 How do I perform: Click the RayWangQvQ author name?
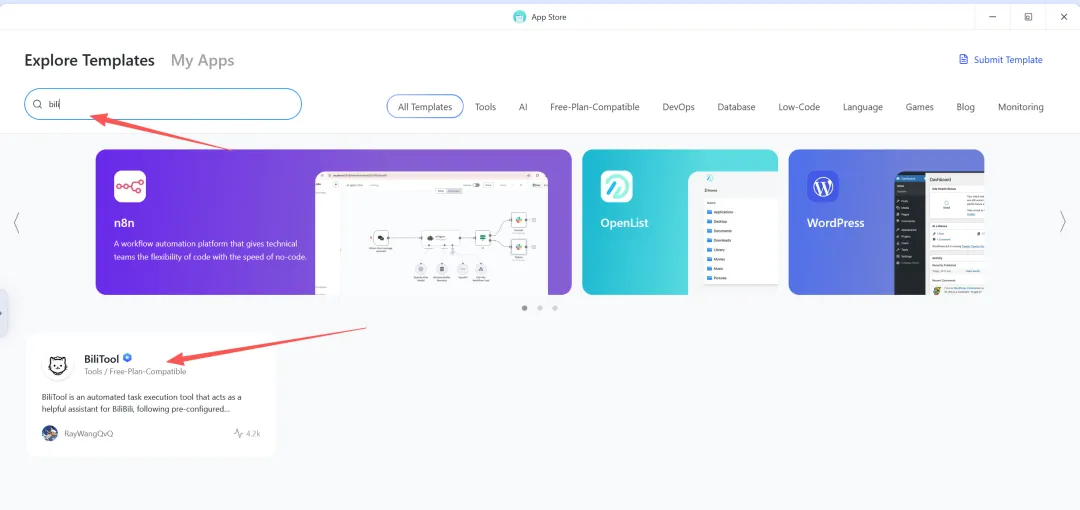click(x=88, y=434)
